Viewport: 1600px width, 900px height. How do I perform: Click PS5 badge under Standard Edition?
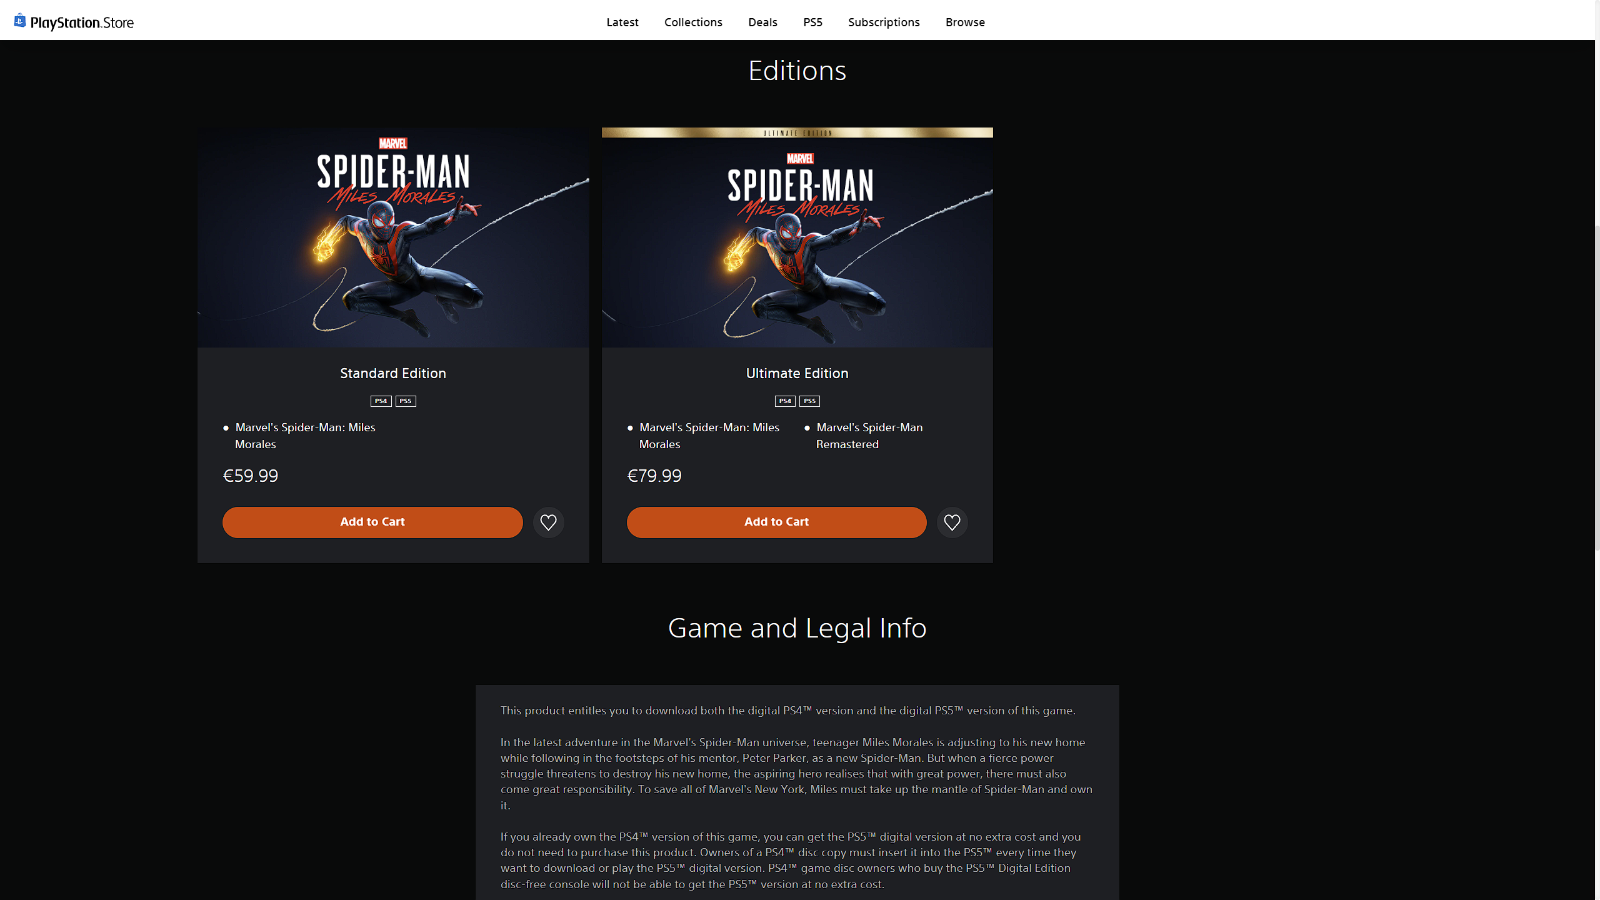406,401
